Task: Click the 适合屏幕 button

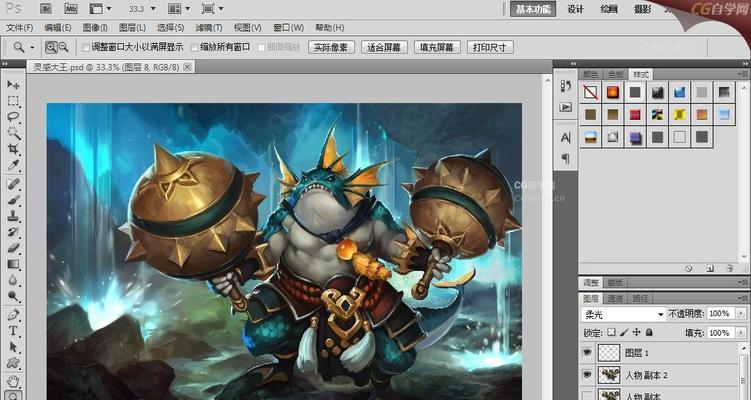Action: coord(384,47)
